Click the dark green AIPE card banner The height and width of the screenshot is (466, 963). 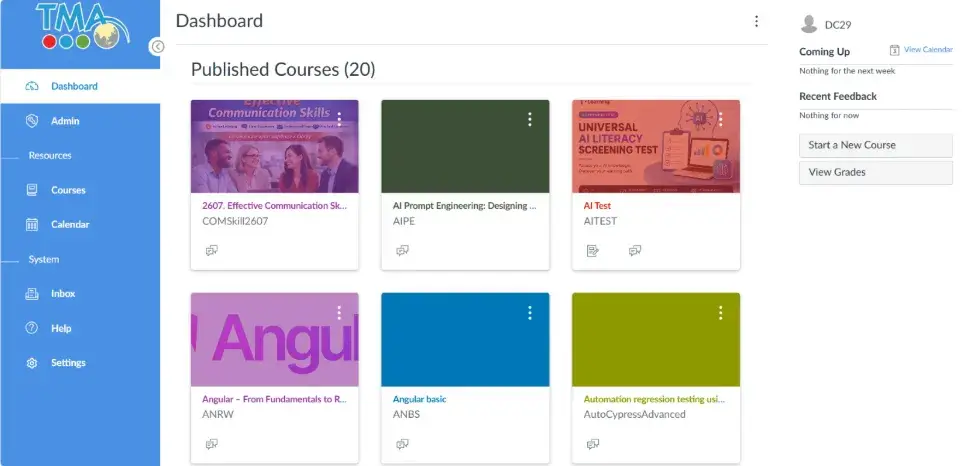tap(465, 146)
